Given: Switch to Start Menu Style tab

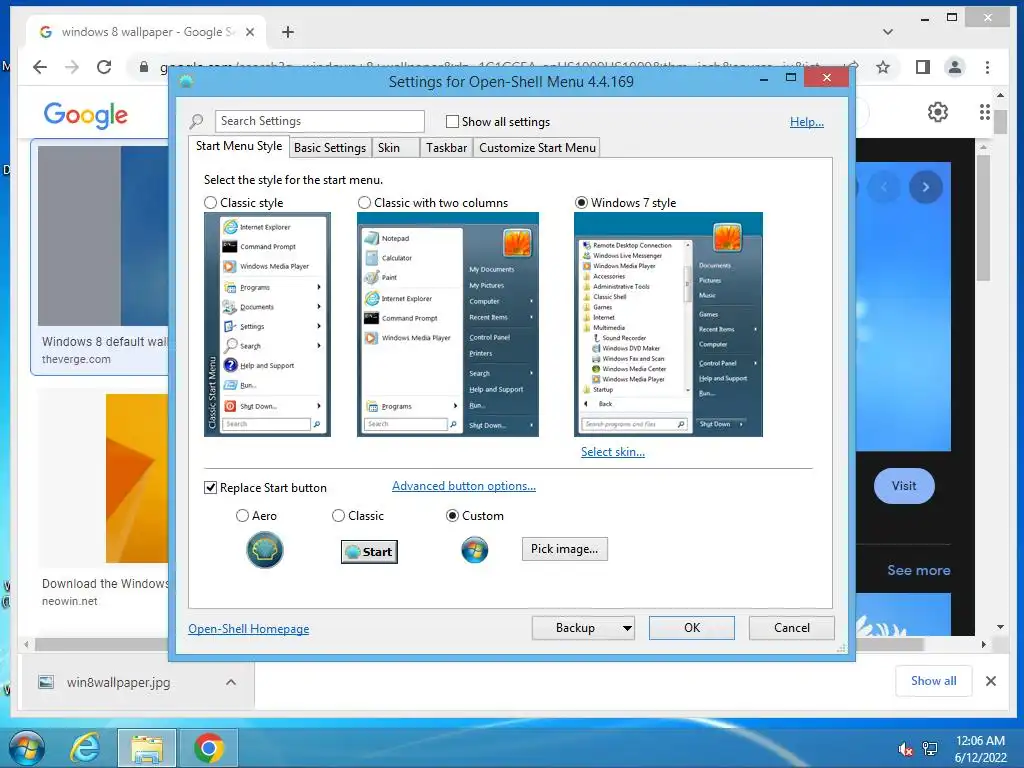Looking at the screenshot, I should pyautogui.click(x=239, y=146).
